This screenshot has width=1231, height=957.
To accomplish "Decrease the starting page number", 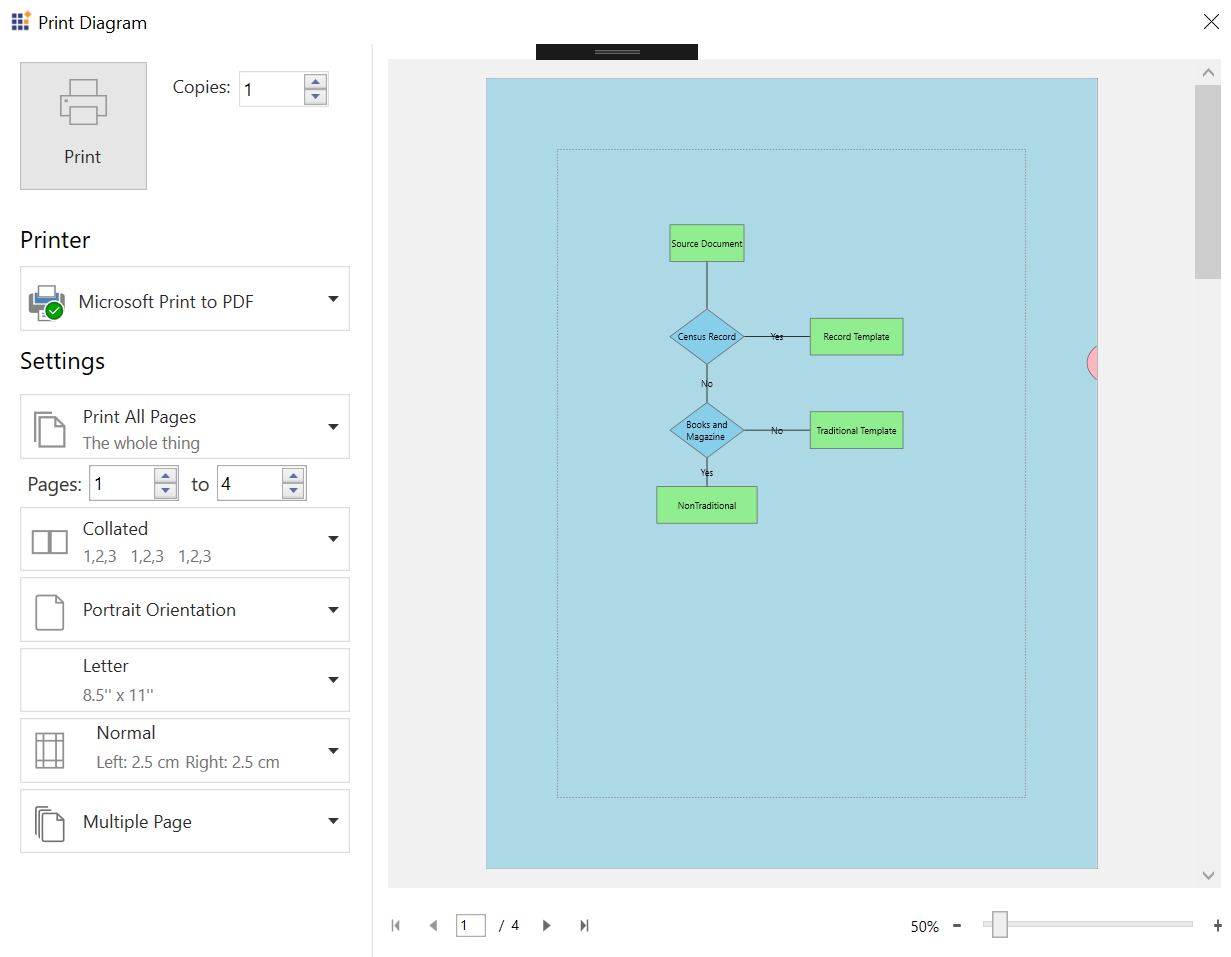I will (166, 492).
